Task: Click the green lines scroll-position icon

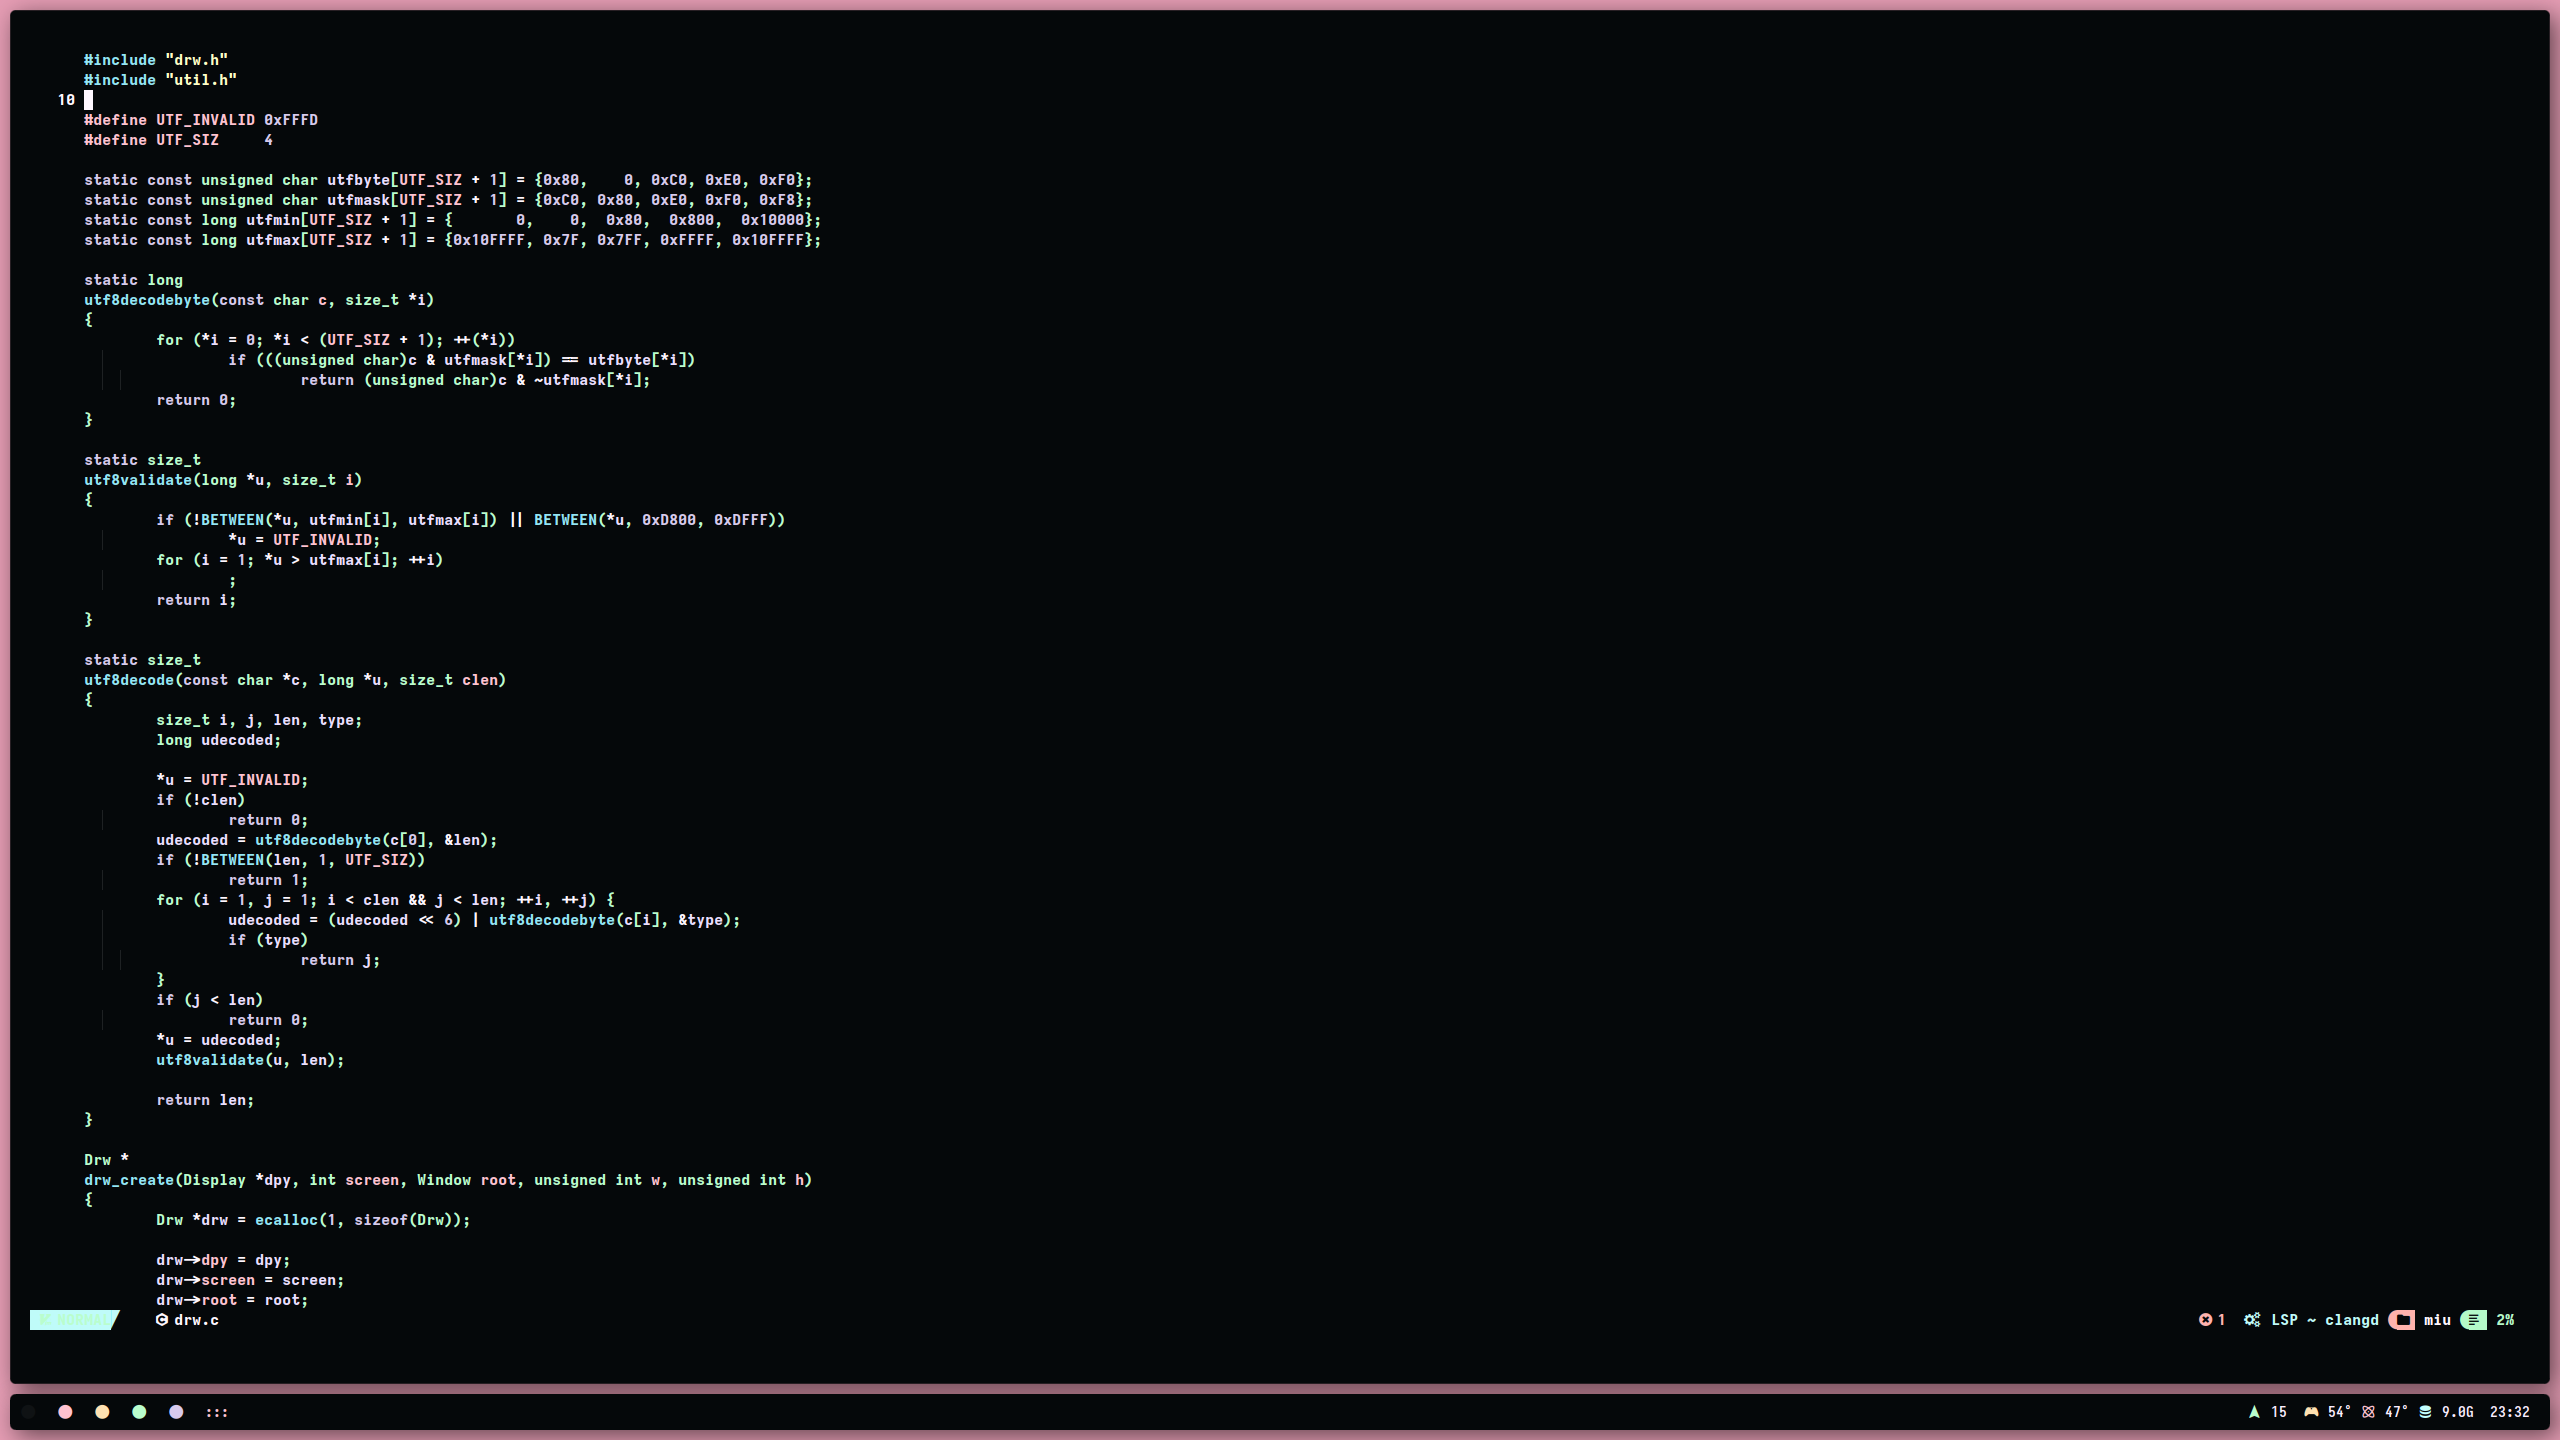Action: click(2473, 1320)
